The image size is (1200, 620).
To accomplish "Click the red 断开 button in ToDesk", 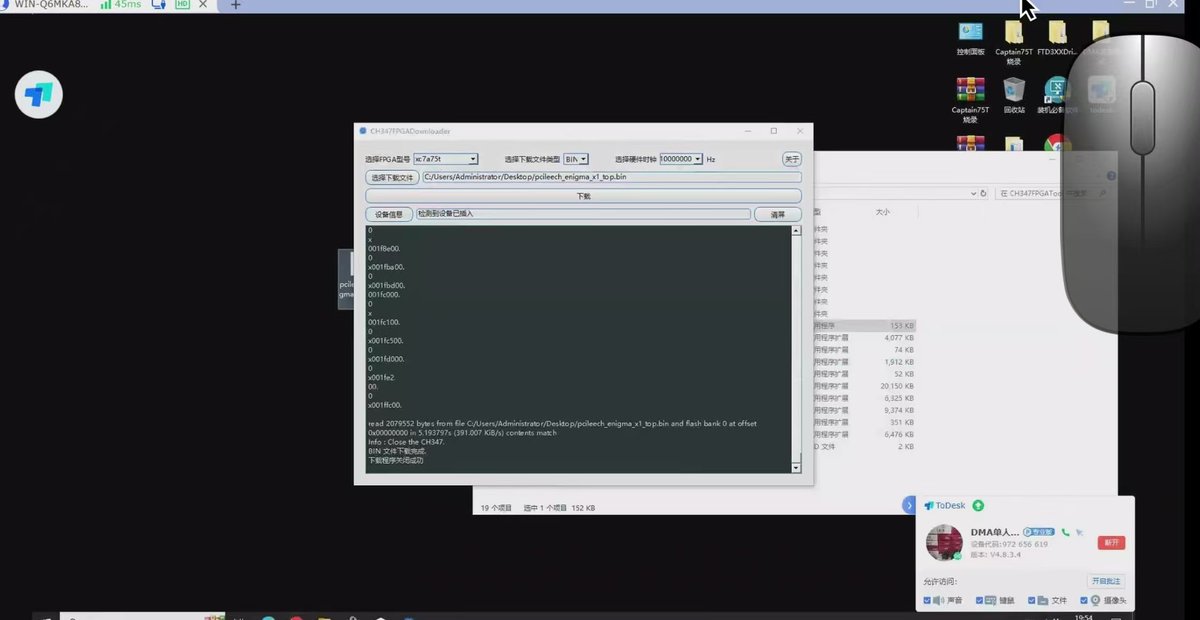I will point(1111,542).
